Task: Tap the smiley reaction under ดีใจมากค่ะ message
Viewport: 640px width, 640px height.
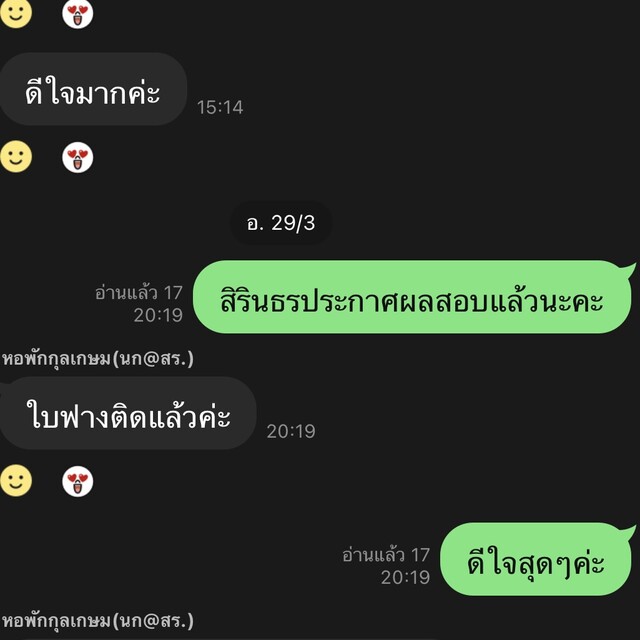Action: tap(16, 157)
